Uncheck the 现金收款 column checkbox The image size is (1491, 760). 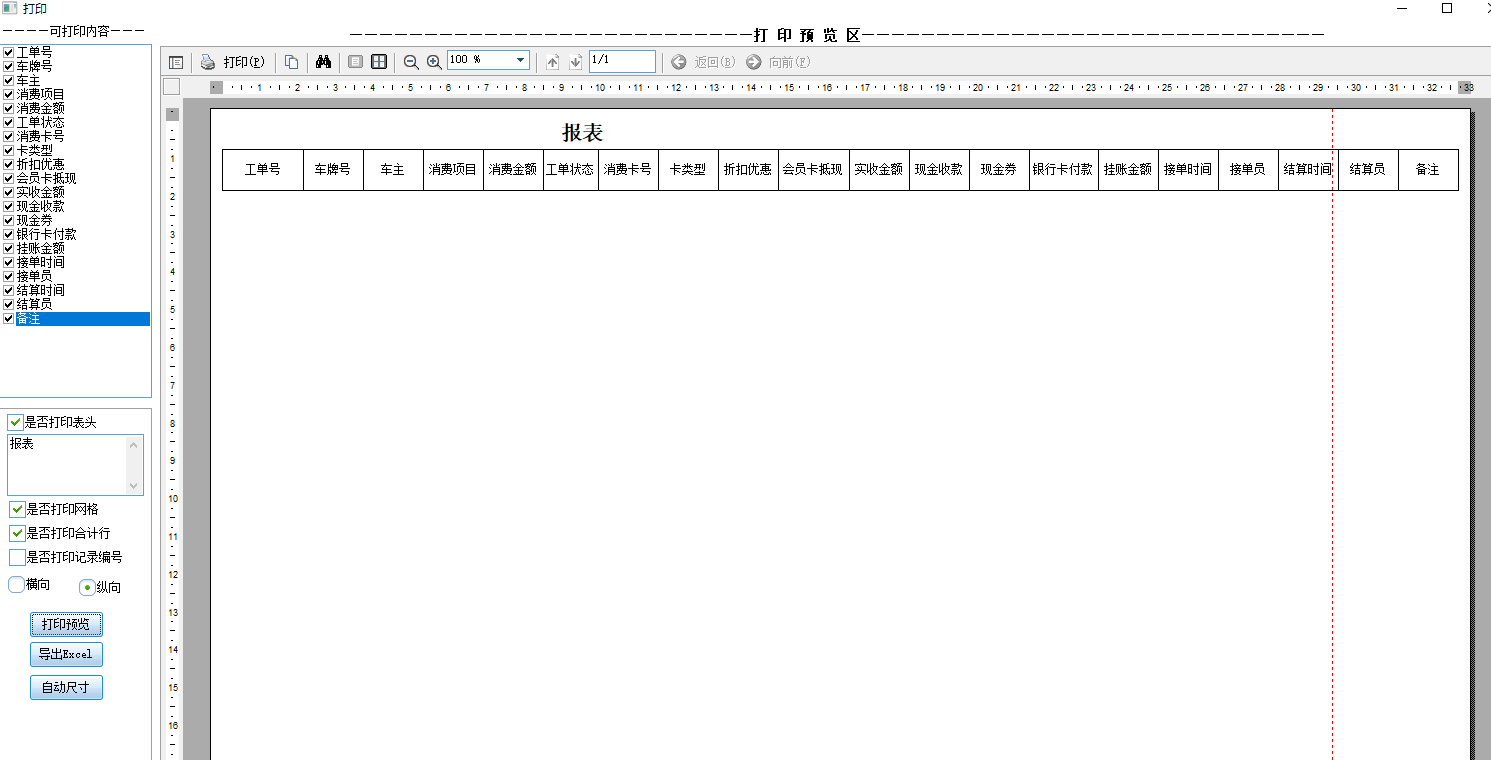[x=9, y=206]
